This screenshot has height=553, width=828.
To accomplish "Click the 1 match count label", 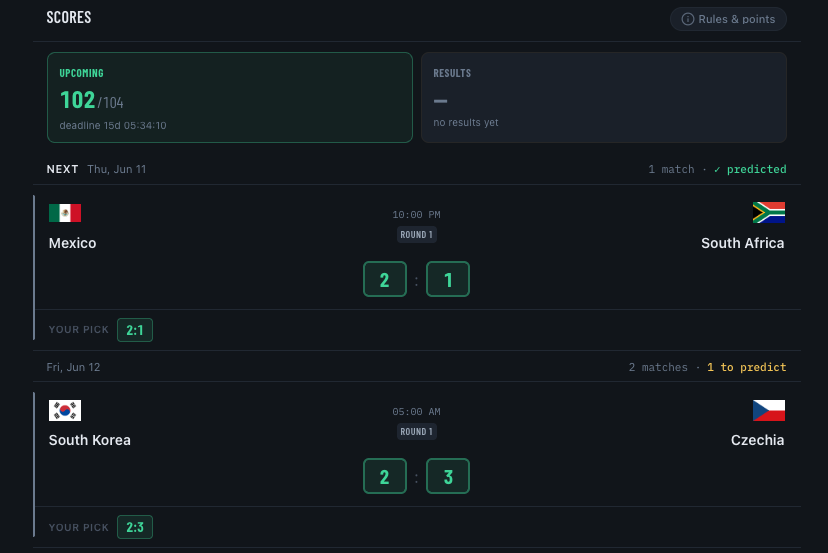I will tap(671, 169).
